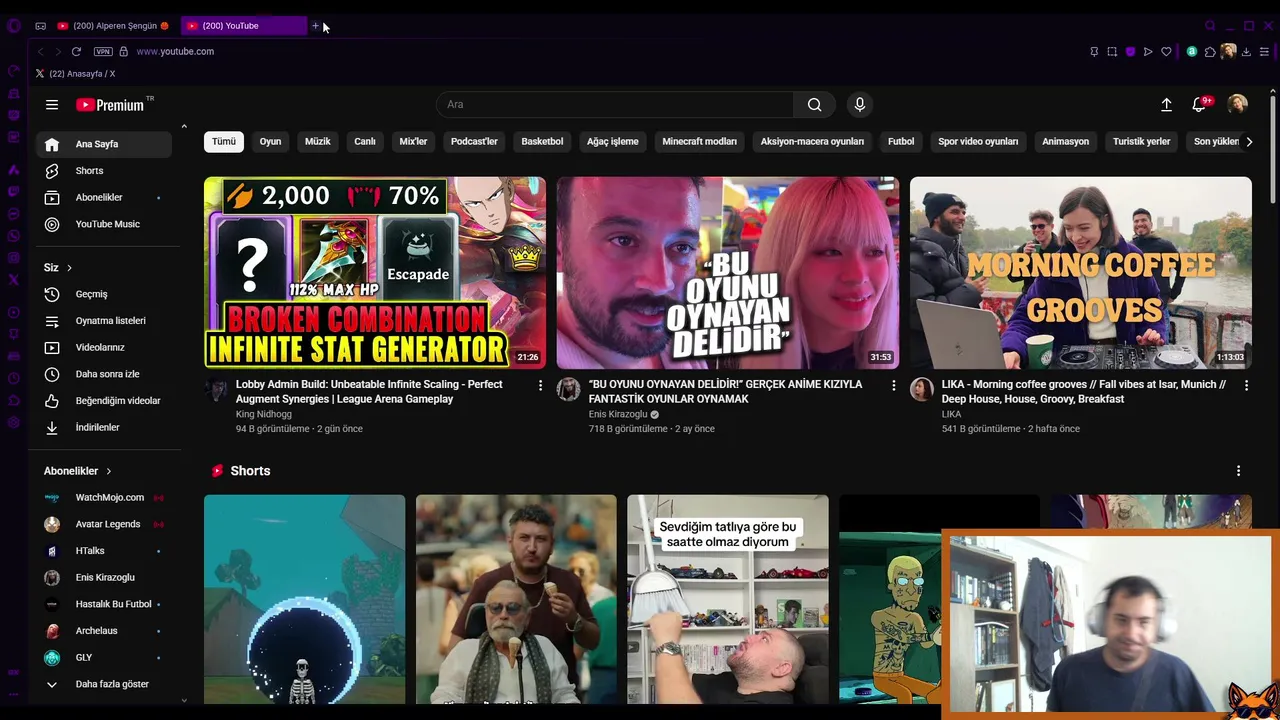Play the Broken Combination video thumbnail

pyautogui.click(x=375, y=273)
